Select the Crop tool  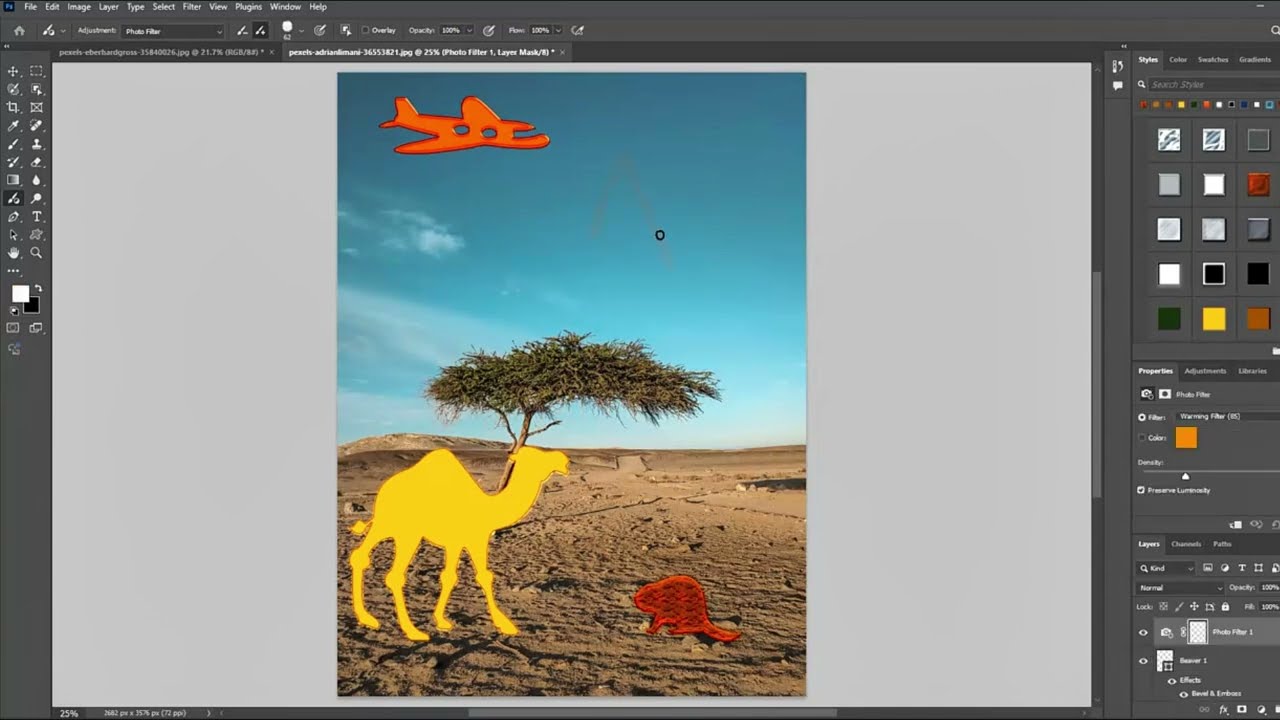coord(14,107)
